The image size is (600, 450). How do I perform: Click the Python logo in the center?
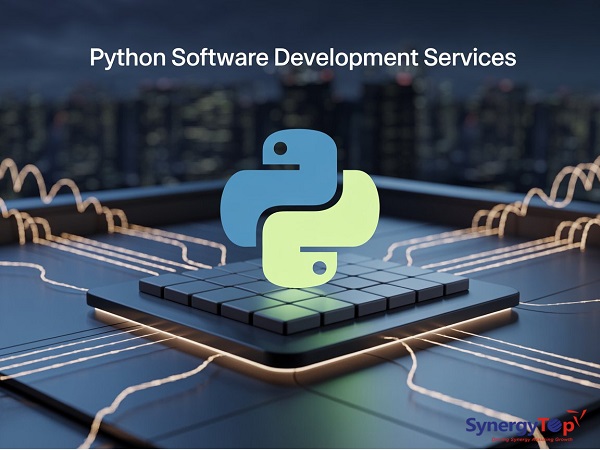click(300, 208)
